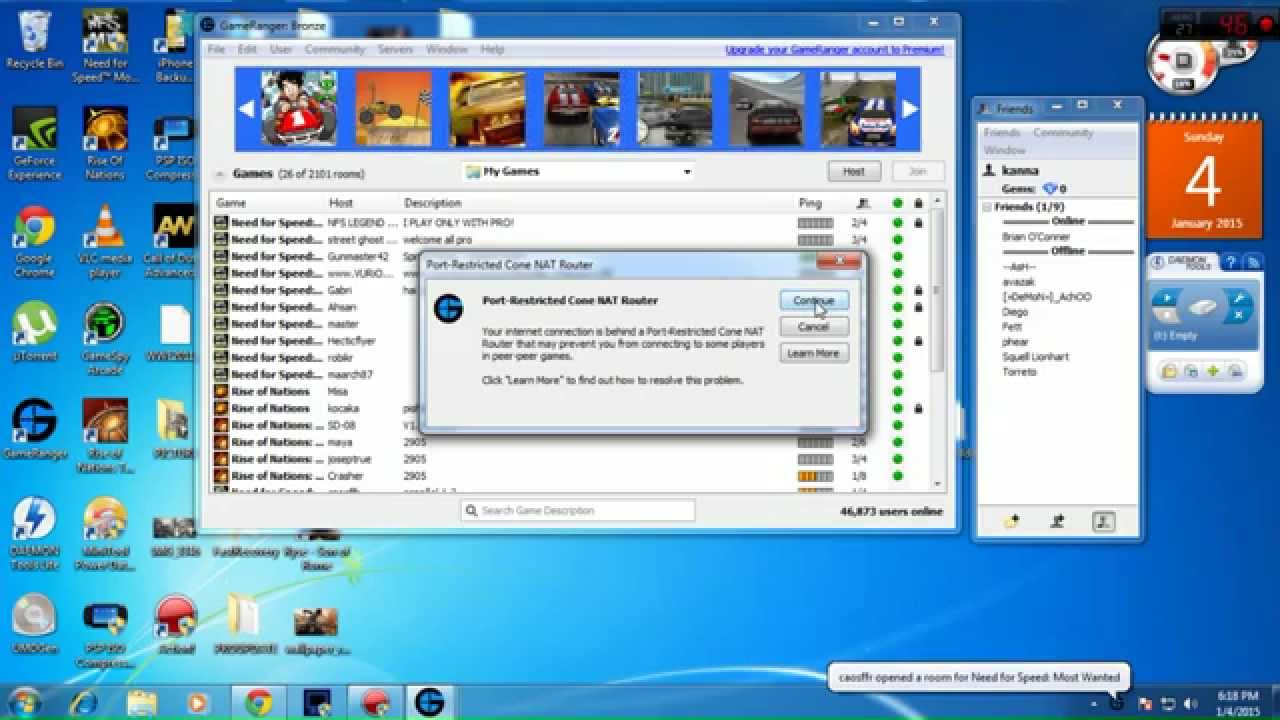
Task: Open Upgrade your GameRanger account to Premium link
Action: point(834,49)
